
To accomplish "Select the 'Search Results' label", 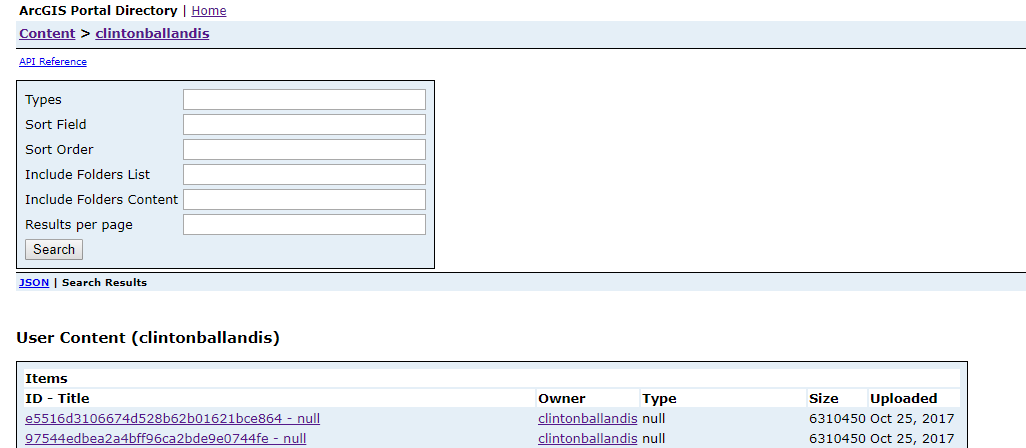I will (x=104, y=283).
